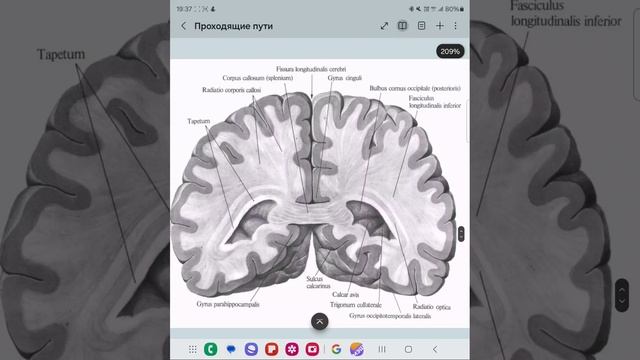640x360 pixels.
Task: Tap the full-screen expand arrows icon
Action: [x=384, y=26]
